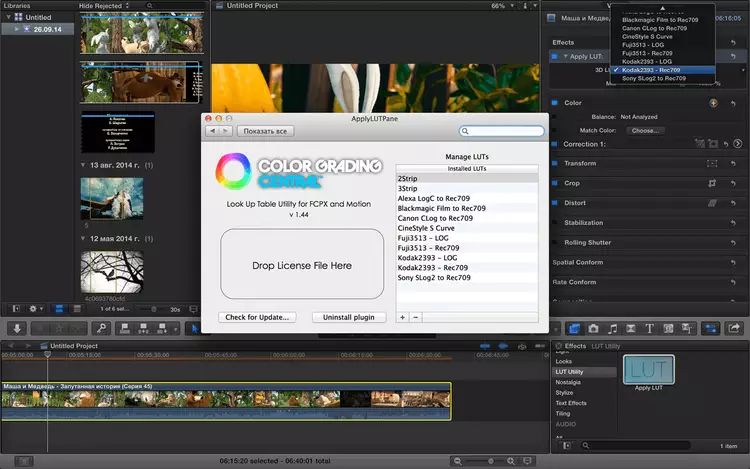Reset the Transform parameters arrow
The height and width of the screenshot is (469, 750).
click(733, 164)
